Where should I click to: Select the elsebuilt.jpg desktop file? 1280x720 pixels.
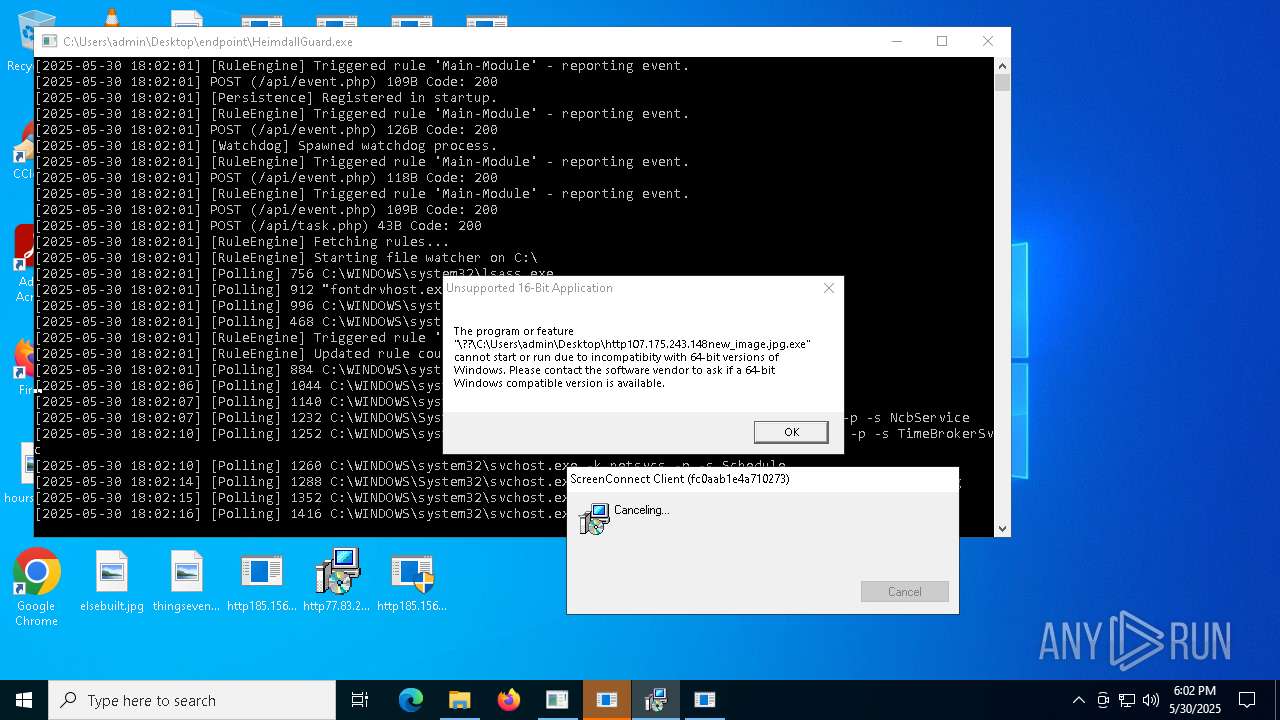coord(112,581)
